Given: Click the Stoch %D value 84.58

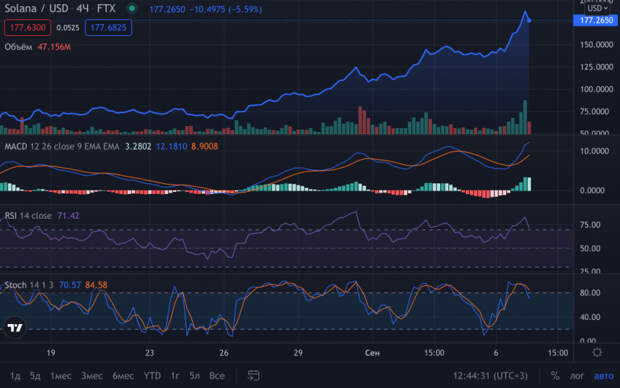Looking at the screenshot, I should click(96, 285).
